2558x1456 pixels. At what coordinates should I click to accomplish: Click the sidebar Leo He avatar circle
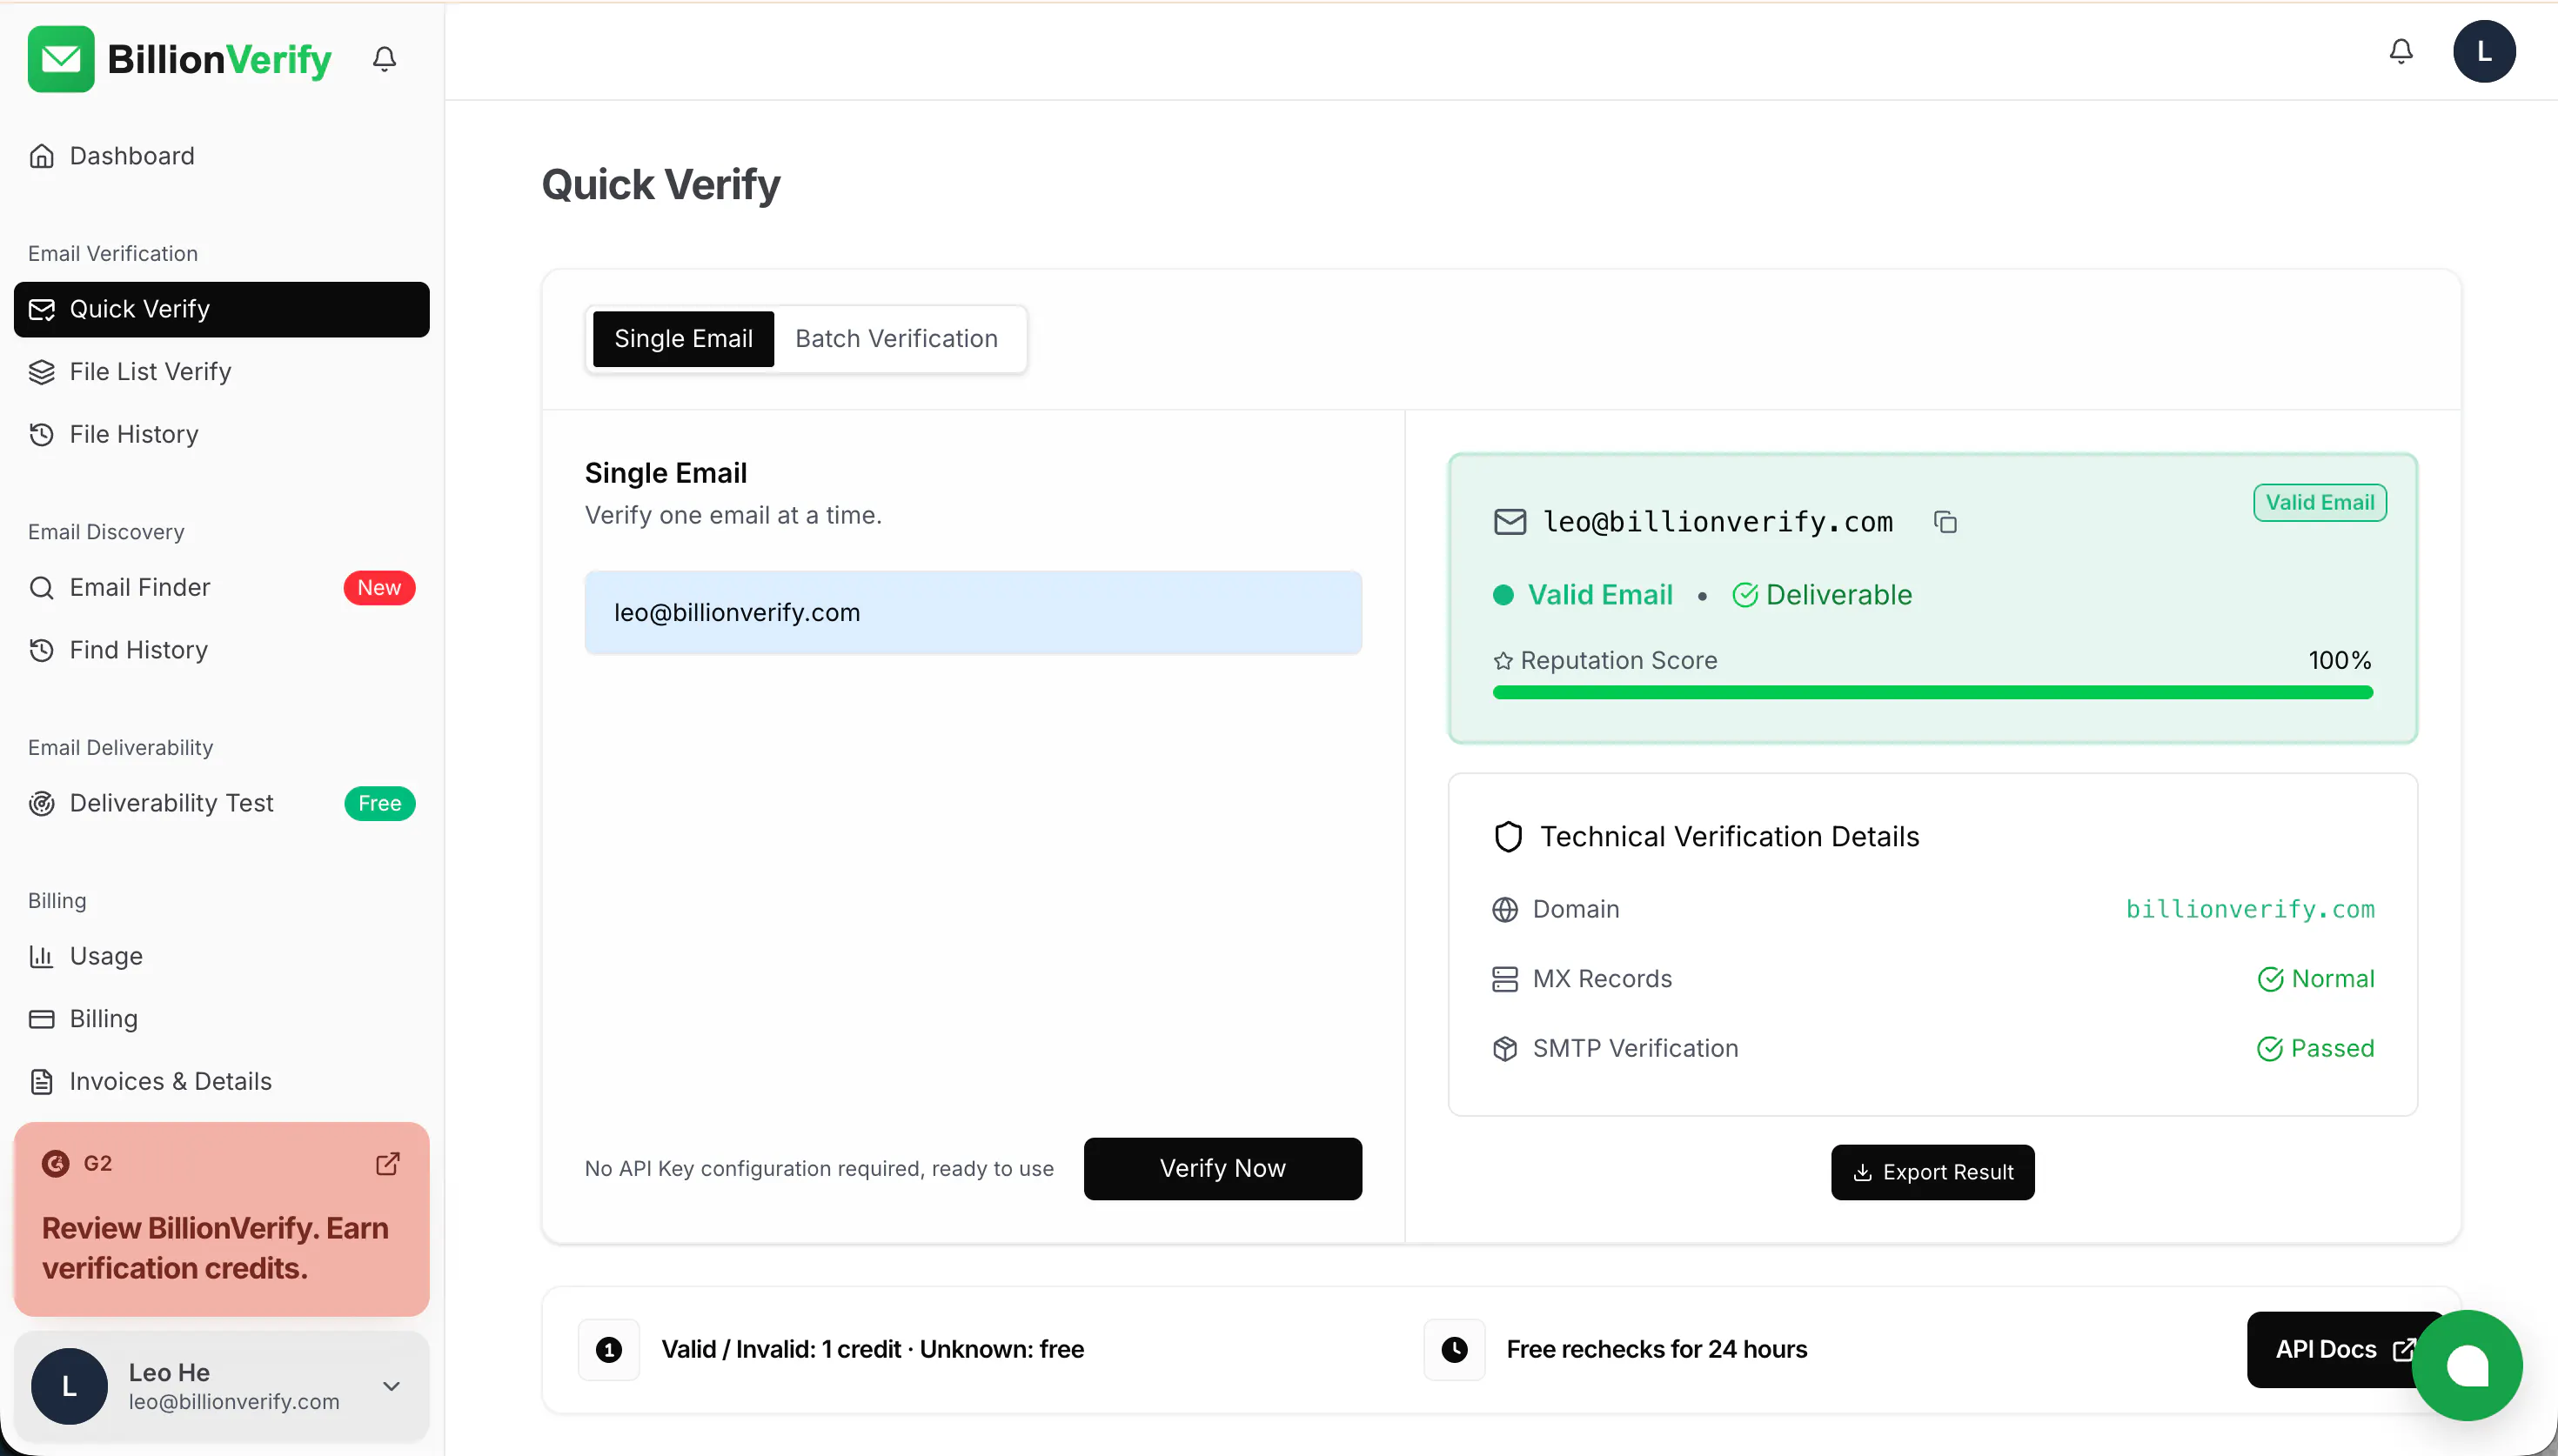pos(69,1386)
